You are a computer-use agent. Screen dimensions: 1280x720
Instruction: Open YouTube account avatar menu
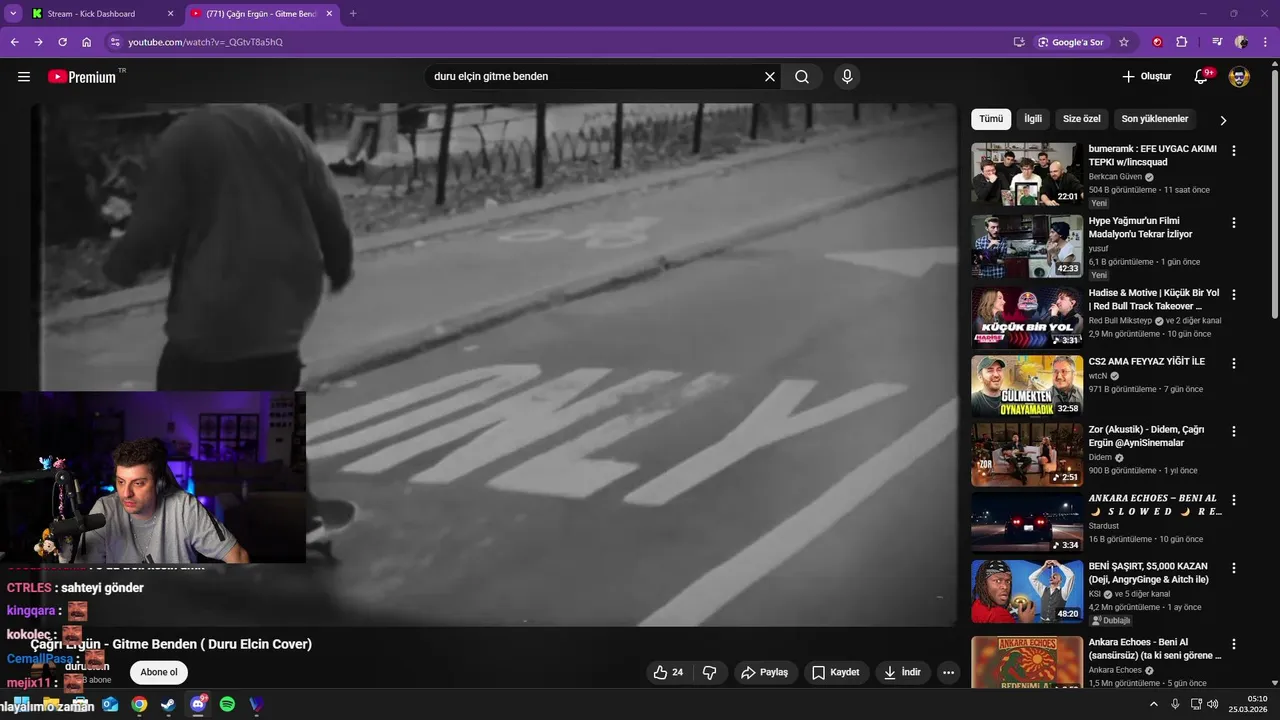pyautogui.click(x=1239, y=77)
